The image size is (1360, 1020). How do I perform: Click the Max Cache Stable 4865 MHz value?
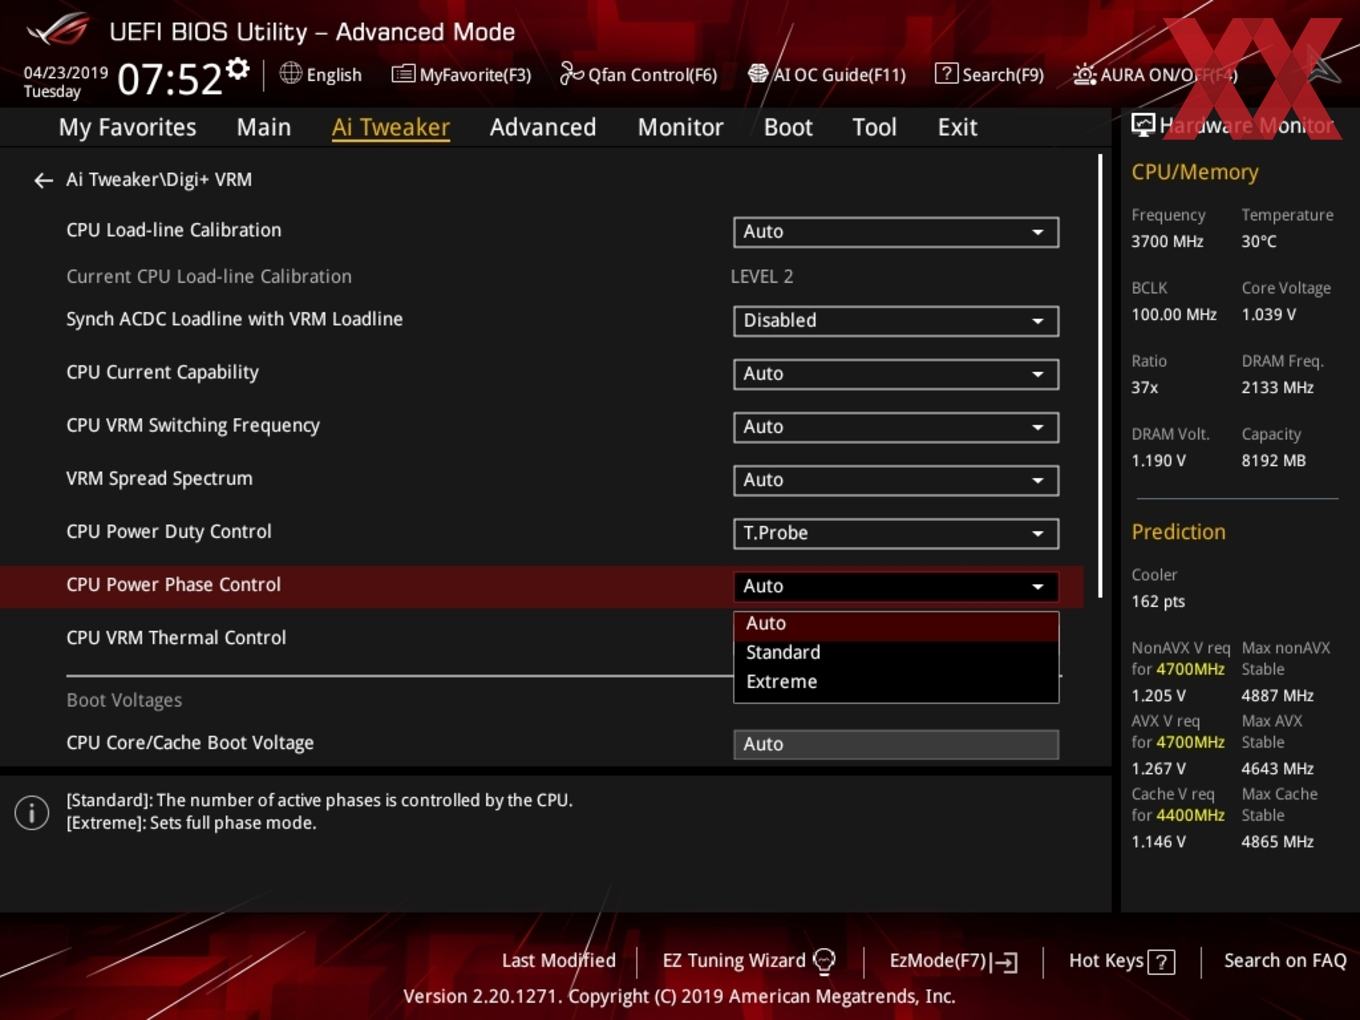(x=1277, y=841)
